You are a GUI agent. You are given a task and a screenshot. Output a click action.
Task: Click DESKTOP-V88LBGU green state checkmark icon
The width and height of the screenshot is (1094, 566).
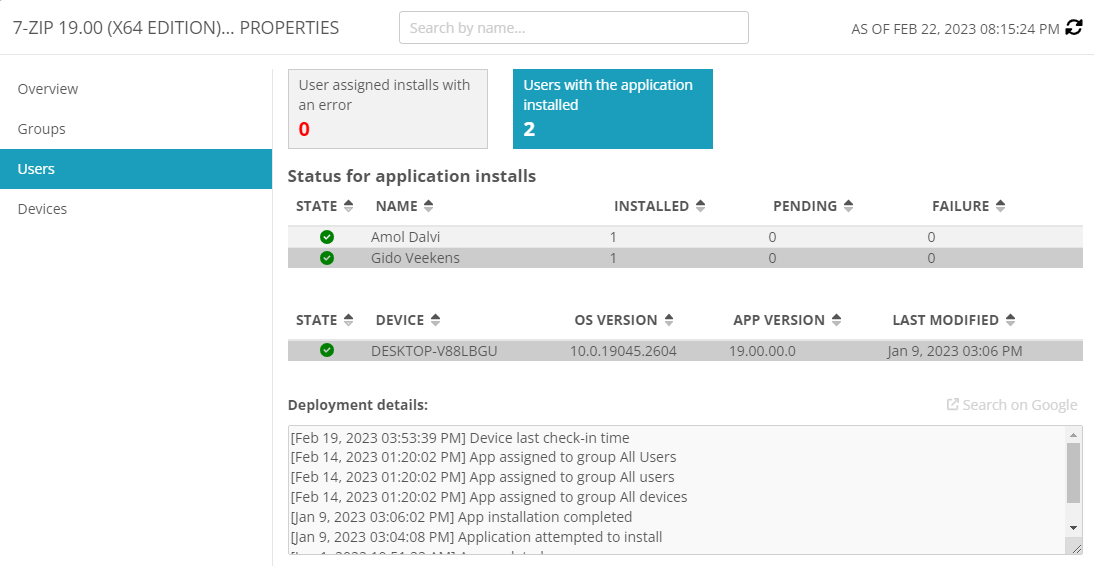pyautogui.click(x=327, y=351)
